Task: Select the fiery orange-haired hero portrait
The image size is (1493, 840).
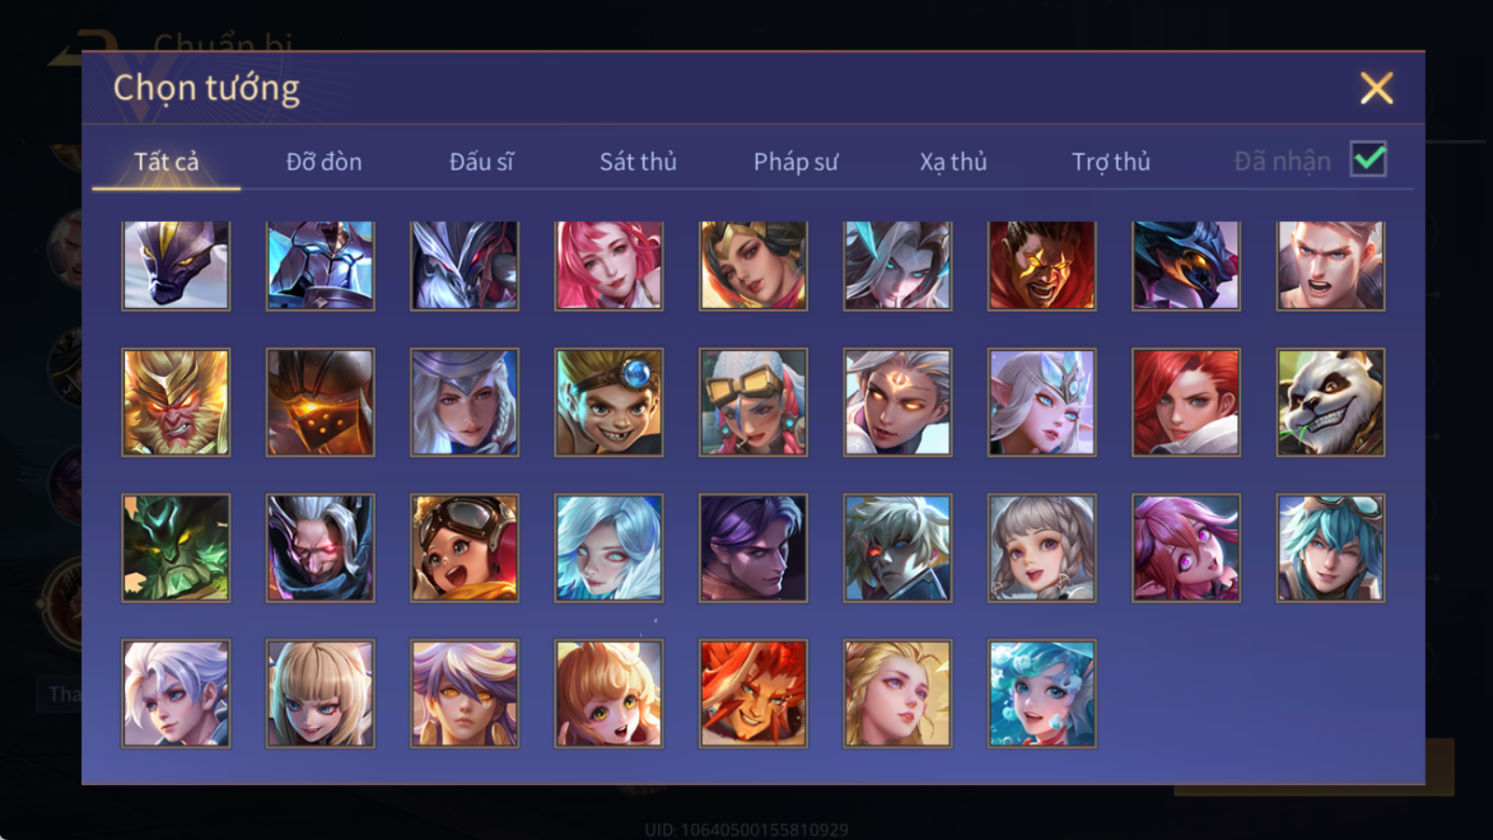Action: pos(753,694)
